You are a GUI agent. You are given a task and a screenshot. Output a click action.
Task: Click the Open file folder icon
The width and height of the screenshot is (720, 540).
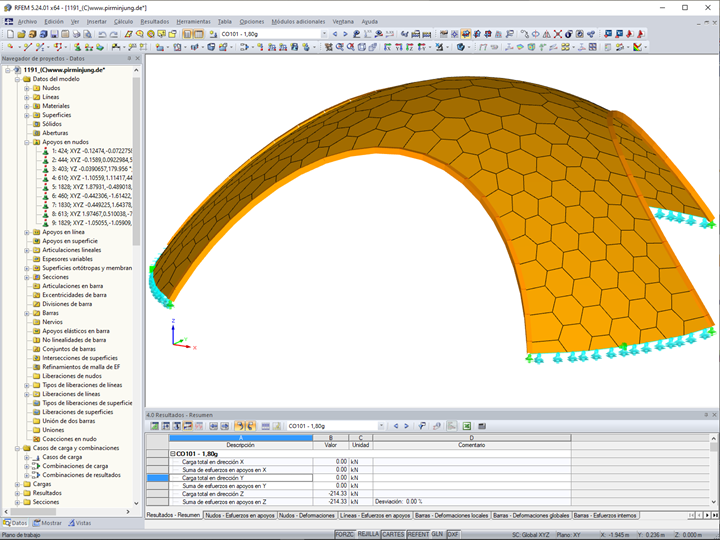coord(21,34)
